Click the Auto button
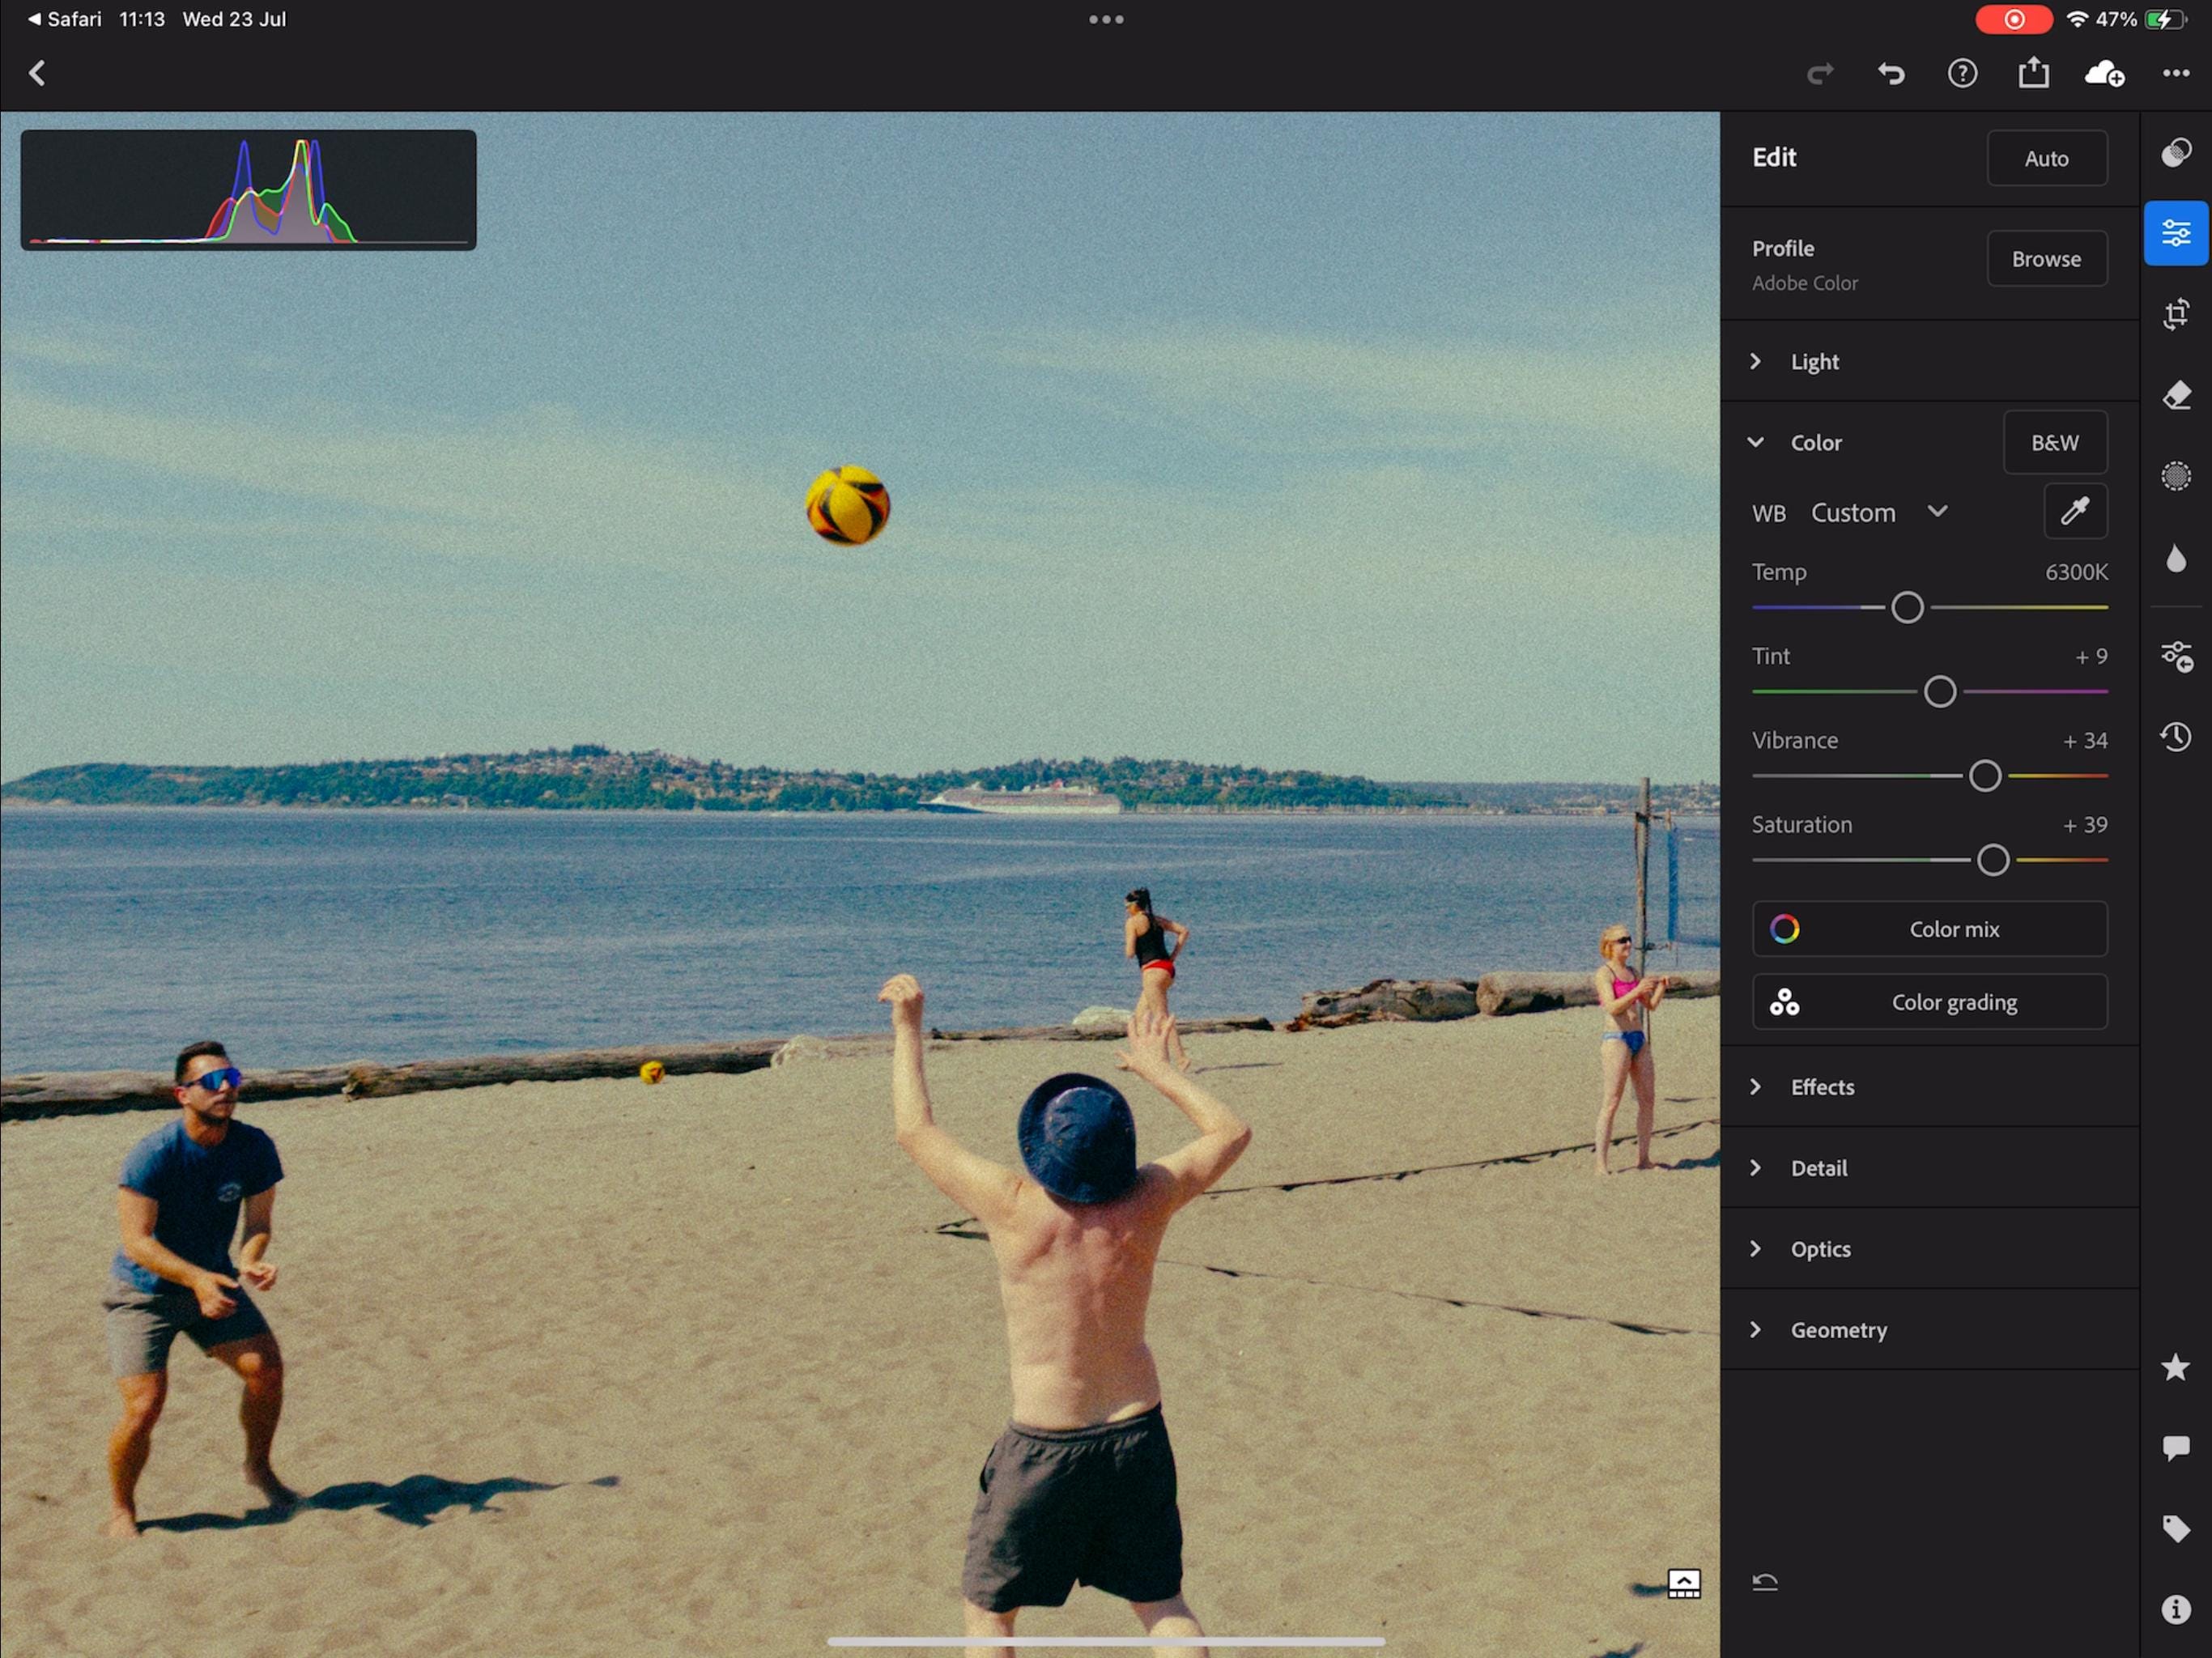The width and height of the screenshot is (2212, 1658). 2047,158
